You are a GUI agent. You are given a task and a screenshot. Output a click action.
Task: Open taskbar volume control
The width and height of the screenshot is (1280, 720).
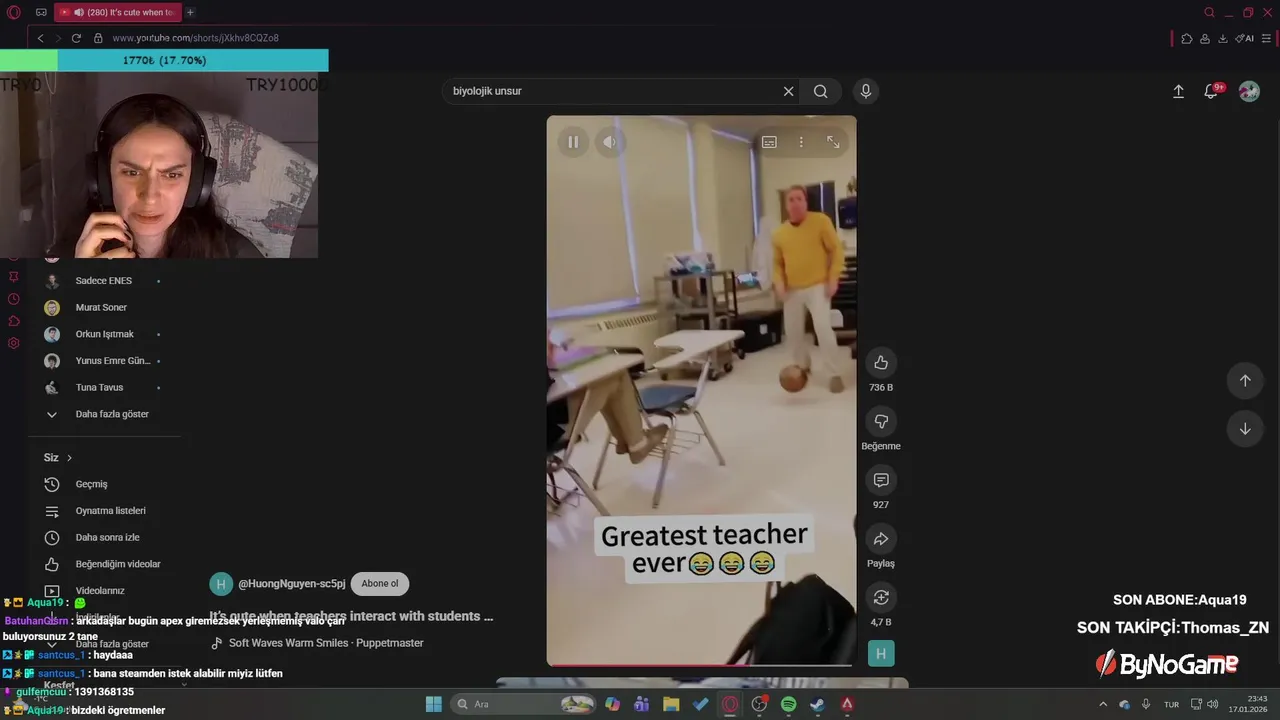(1212, 704)
